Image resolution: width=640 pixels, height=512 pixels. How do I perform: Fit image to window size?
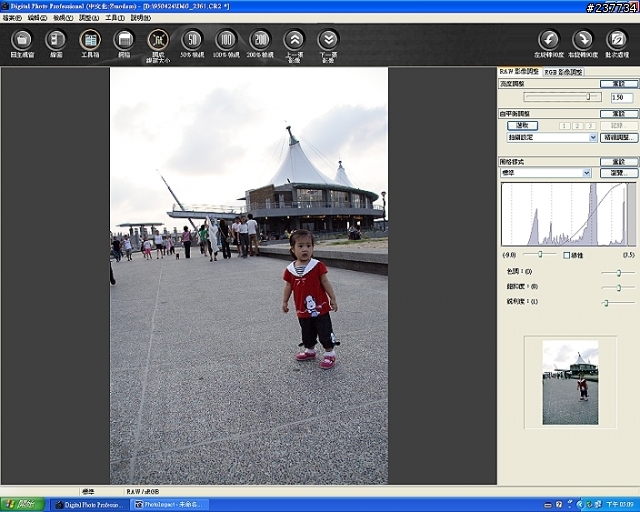coord(158,40)
